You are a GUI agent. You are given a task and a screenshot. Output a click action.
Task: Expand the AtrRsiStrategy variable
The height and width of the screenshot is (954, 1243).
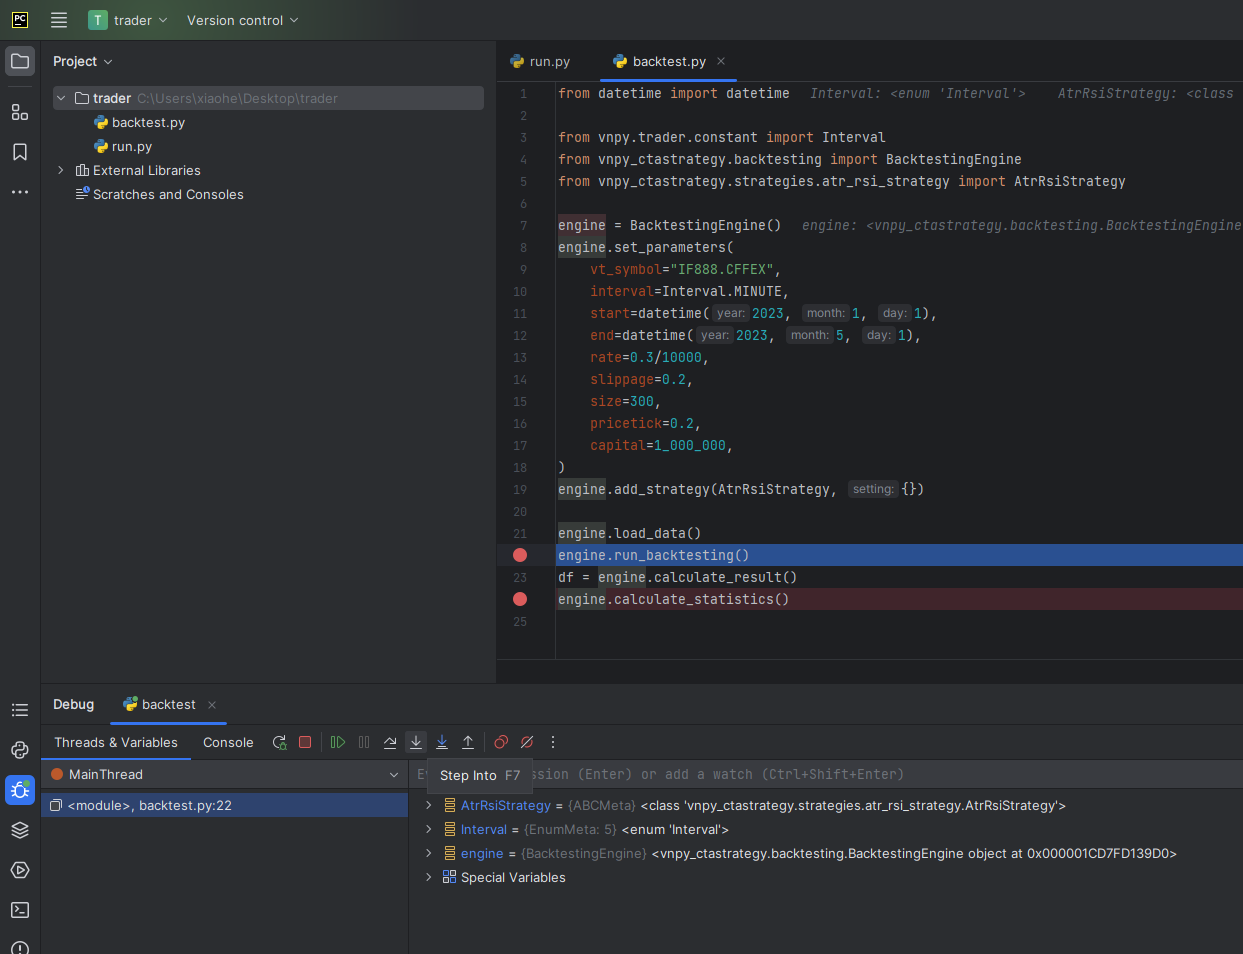tap(429, 805)
